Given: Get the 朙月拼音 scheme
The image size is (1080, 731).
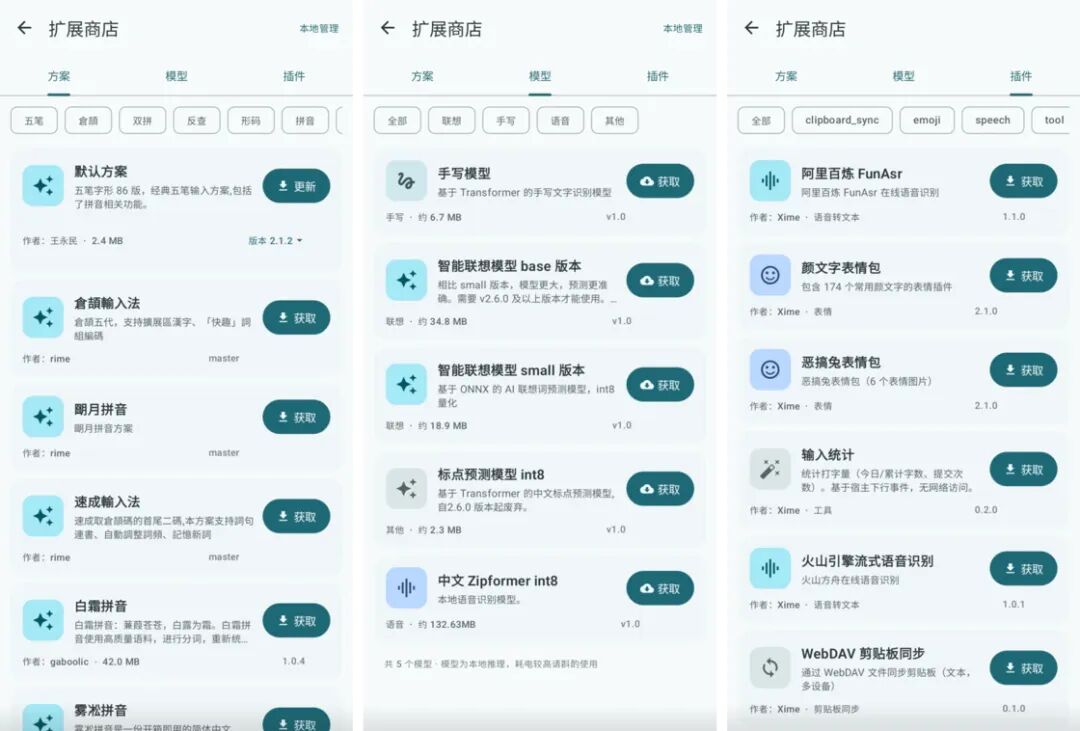Looking at the screenshot, I should click(296, 417).
